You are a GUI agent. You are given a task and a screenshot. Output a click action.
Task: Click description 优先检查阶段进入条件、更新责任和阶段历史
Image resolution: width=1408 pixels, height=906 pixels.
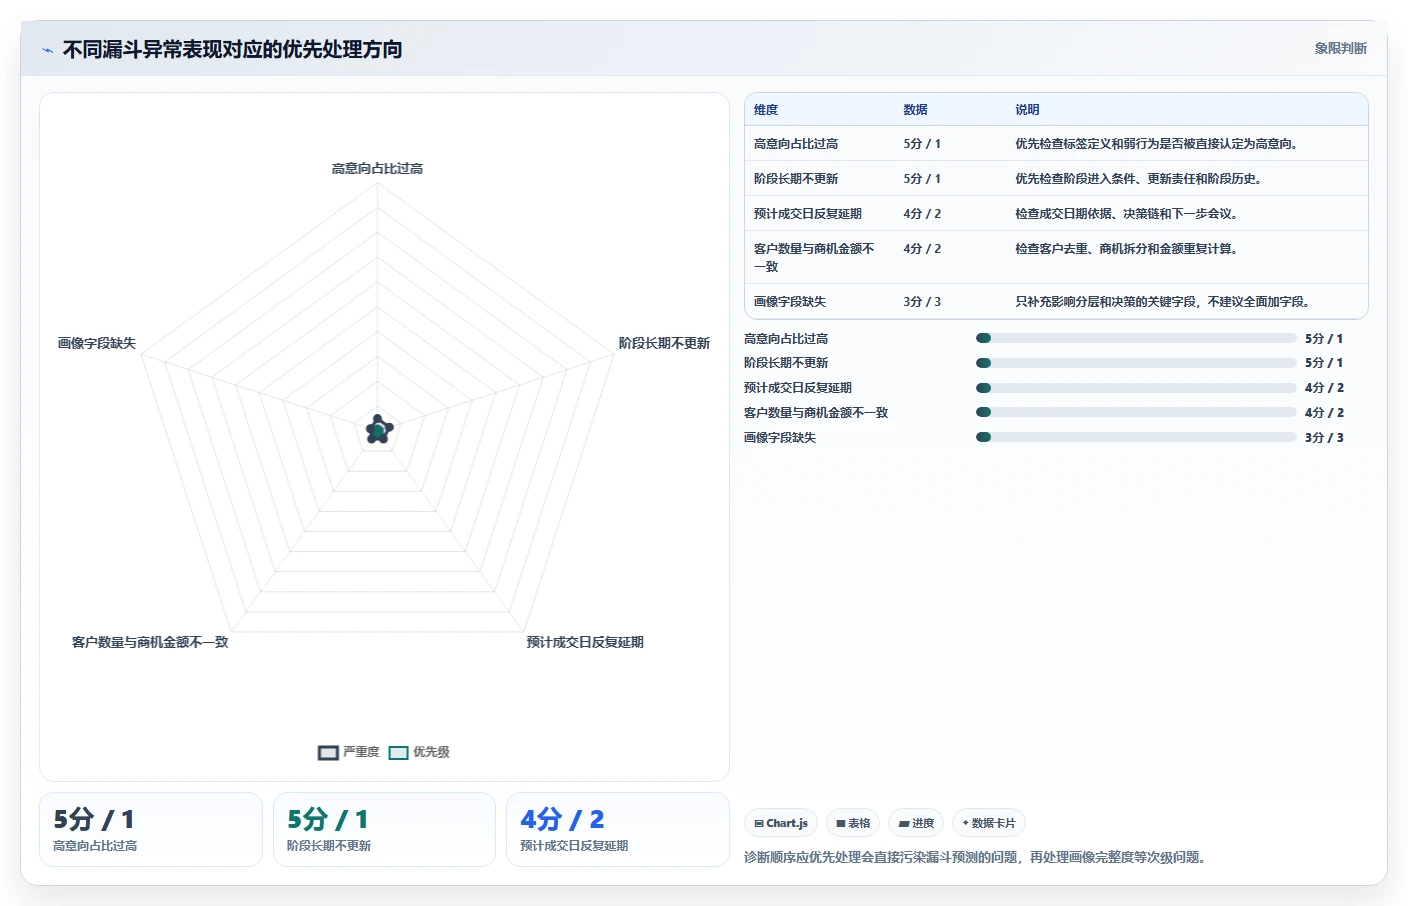point(1138,179)
